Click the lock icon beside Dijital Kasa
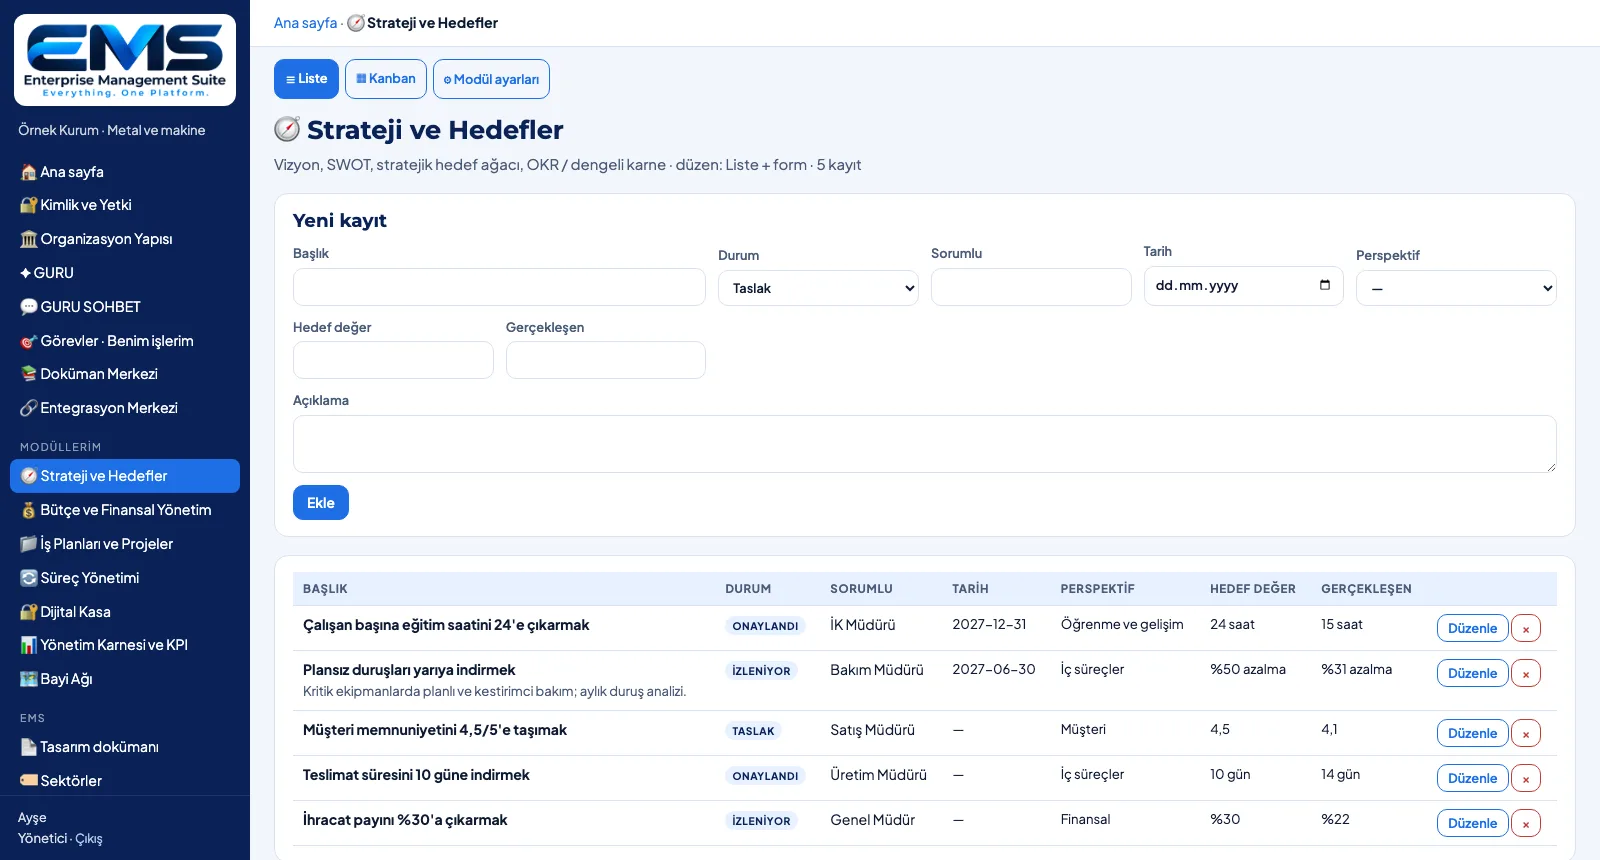Screen dimensions: 1600x860 pyautogui.click(x=29, y=612)
